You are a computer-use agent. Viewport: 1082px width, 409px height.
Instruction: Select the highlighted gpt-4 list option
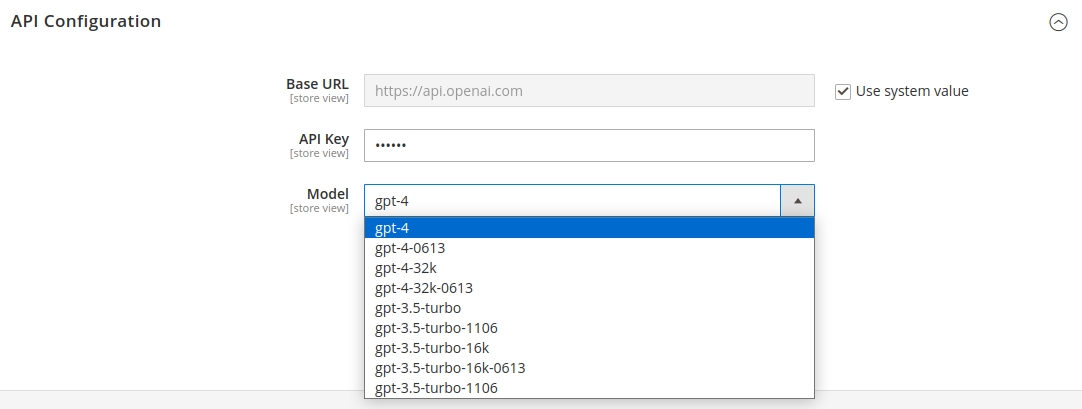click(589, 228)
